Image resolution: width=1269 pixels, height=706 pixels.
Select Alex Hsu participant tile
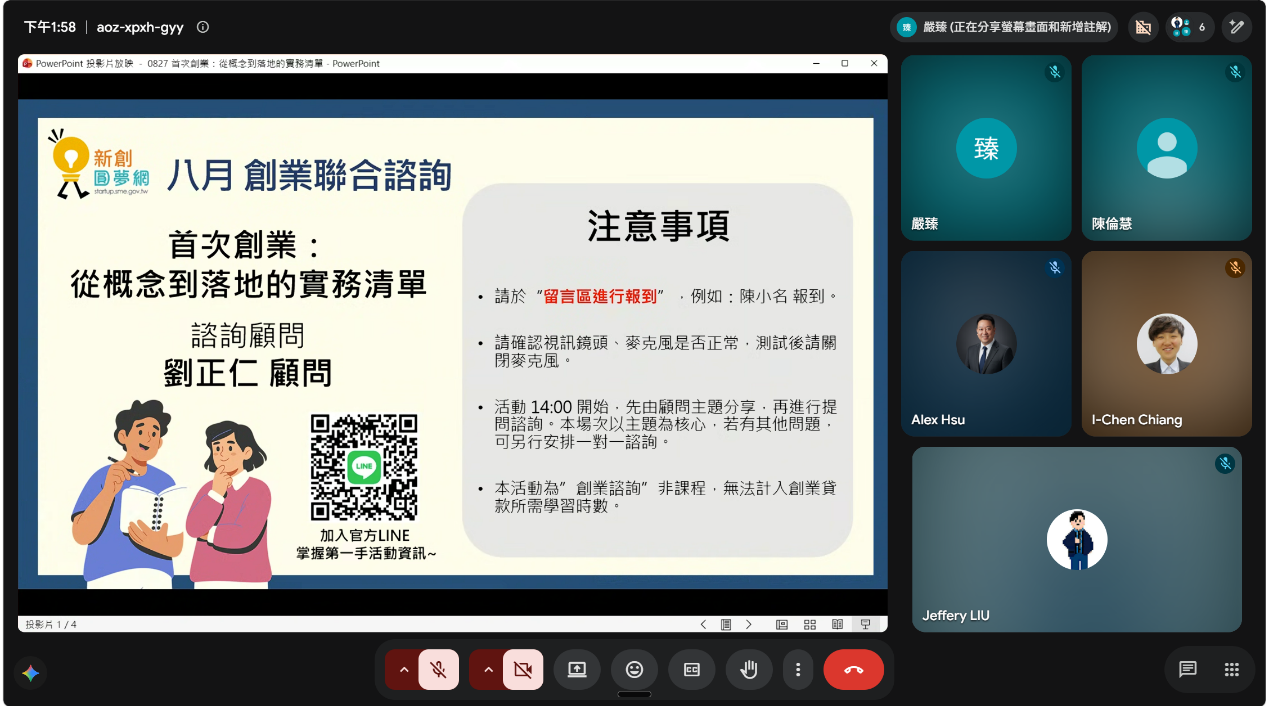click(986, 343)
